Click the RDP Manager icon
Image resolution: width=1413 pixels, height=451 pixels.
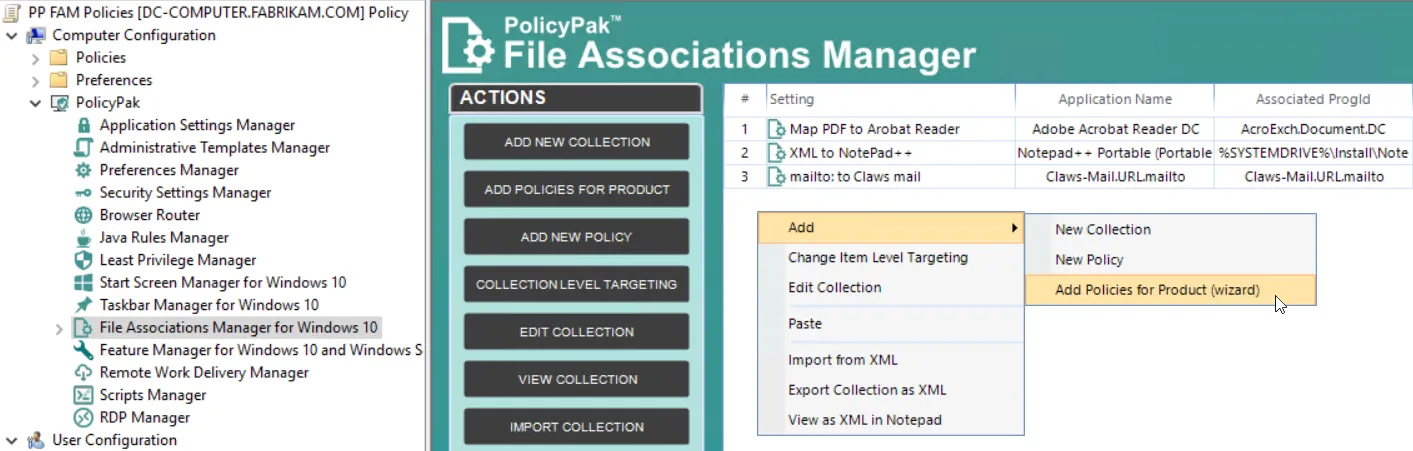point(84,418)
